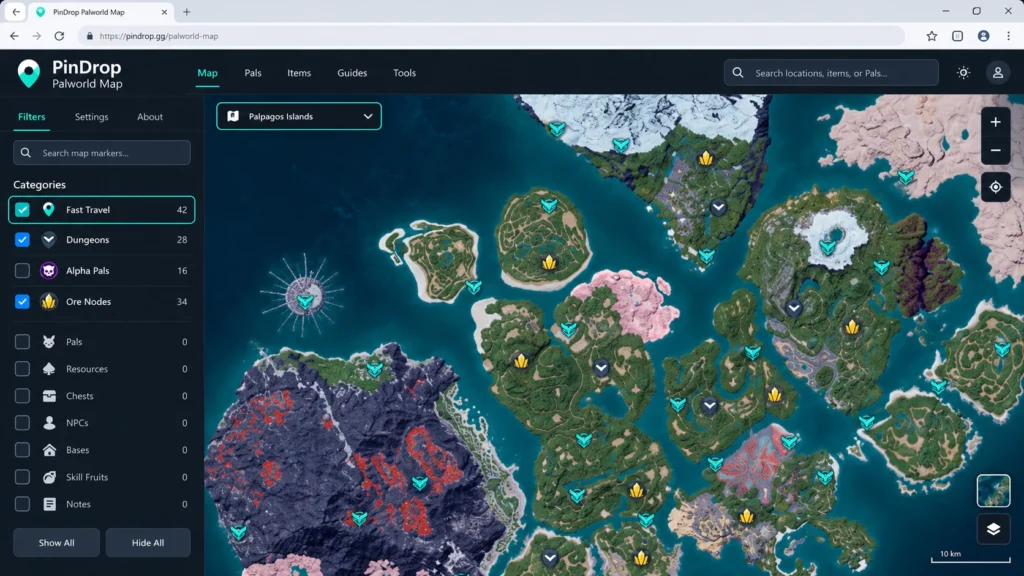Click the Resources tree icon
This screenshot has height=576, width=1024.
pyautogui.click(x=49, y=369)
